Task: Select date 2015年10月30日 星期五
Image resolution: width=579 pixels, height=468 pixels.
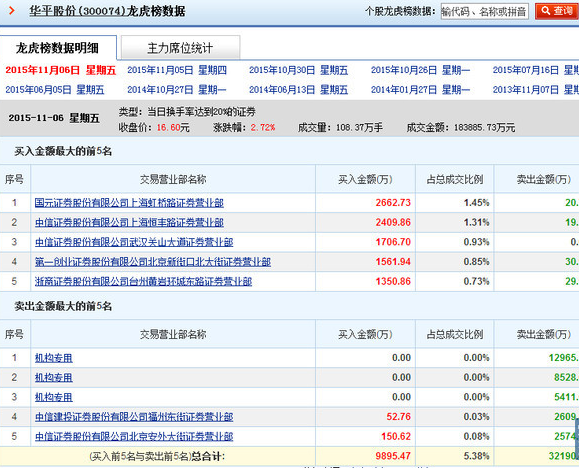Action: [298, 70]
